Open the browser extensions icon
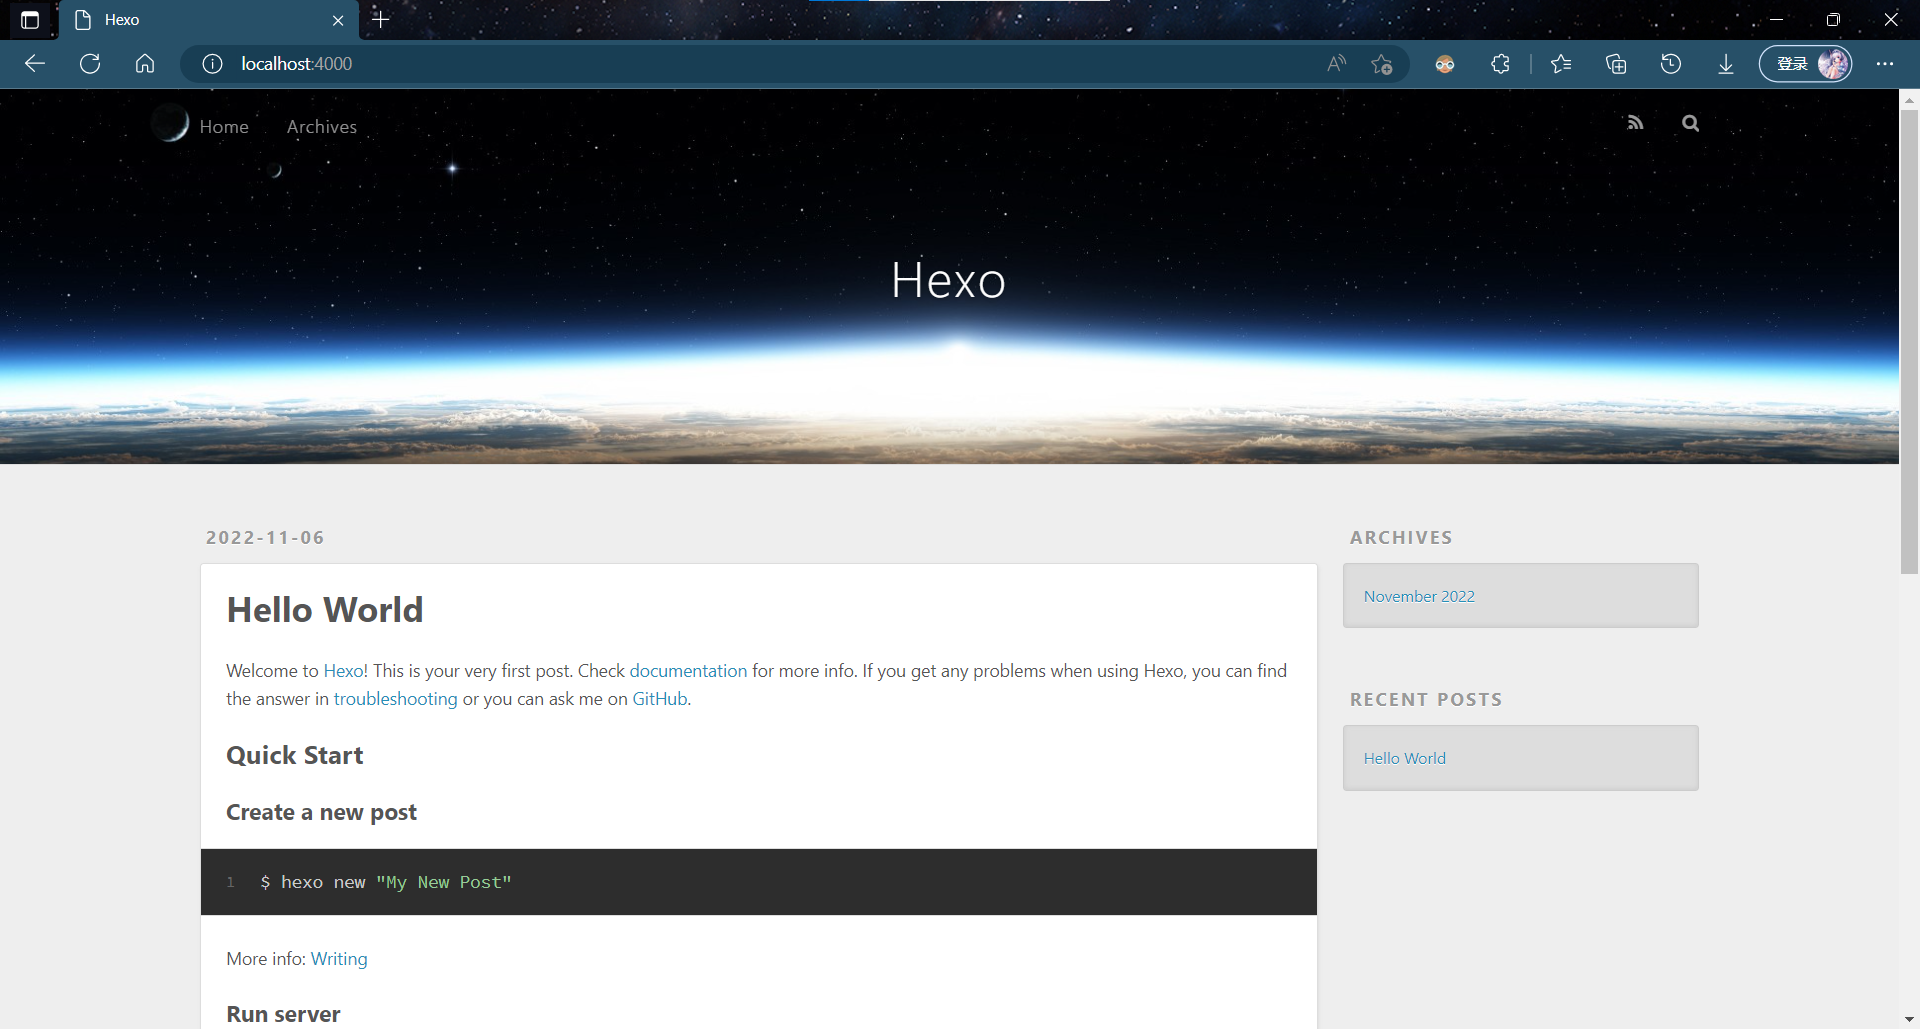This screenshot has height=1029, width=1920. point(1500,64)
